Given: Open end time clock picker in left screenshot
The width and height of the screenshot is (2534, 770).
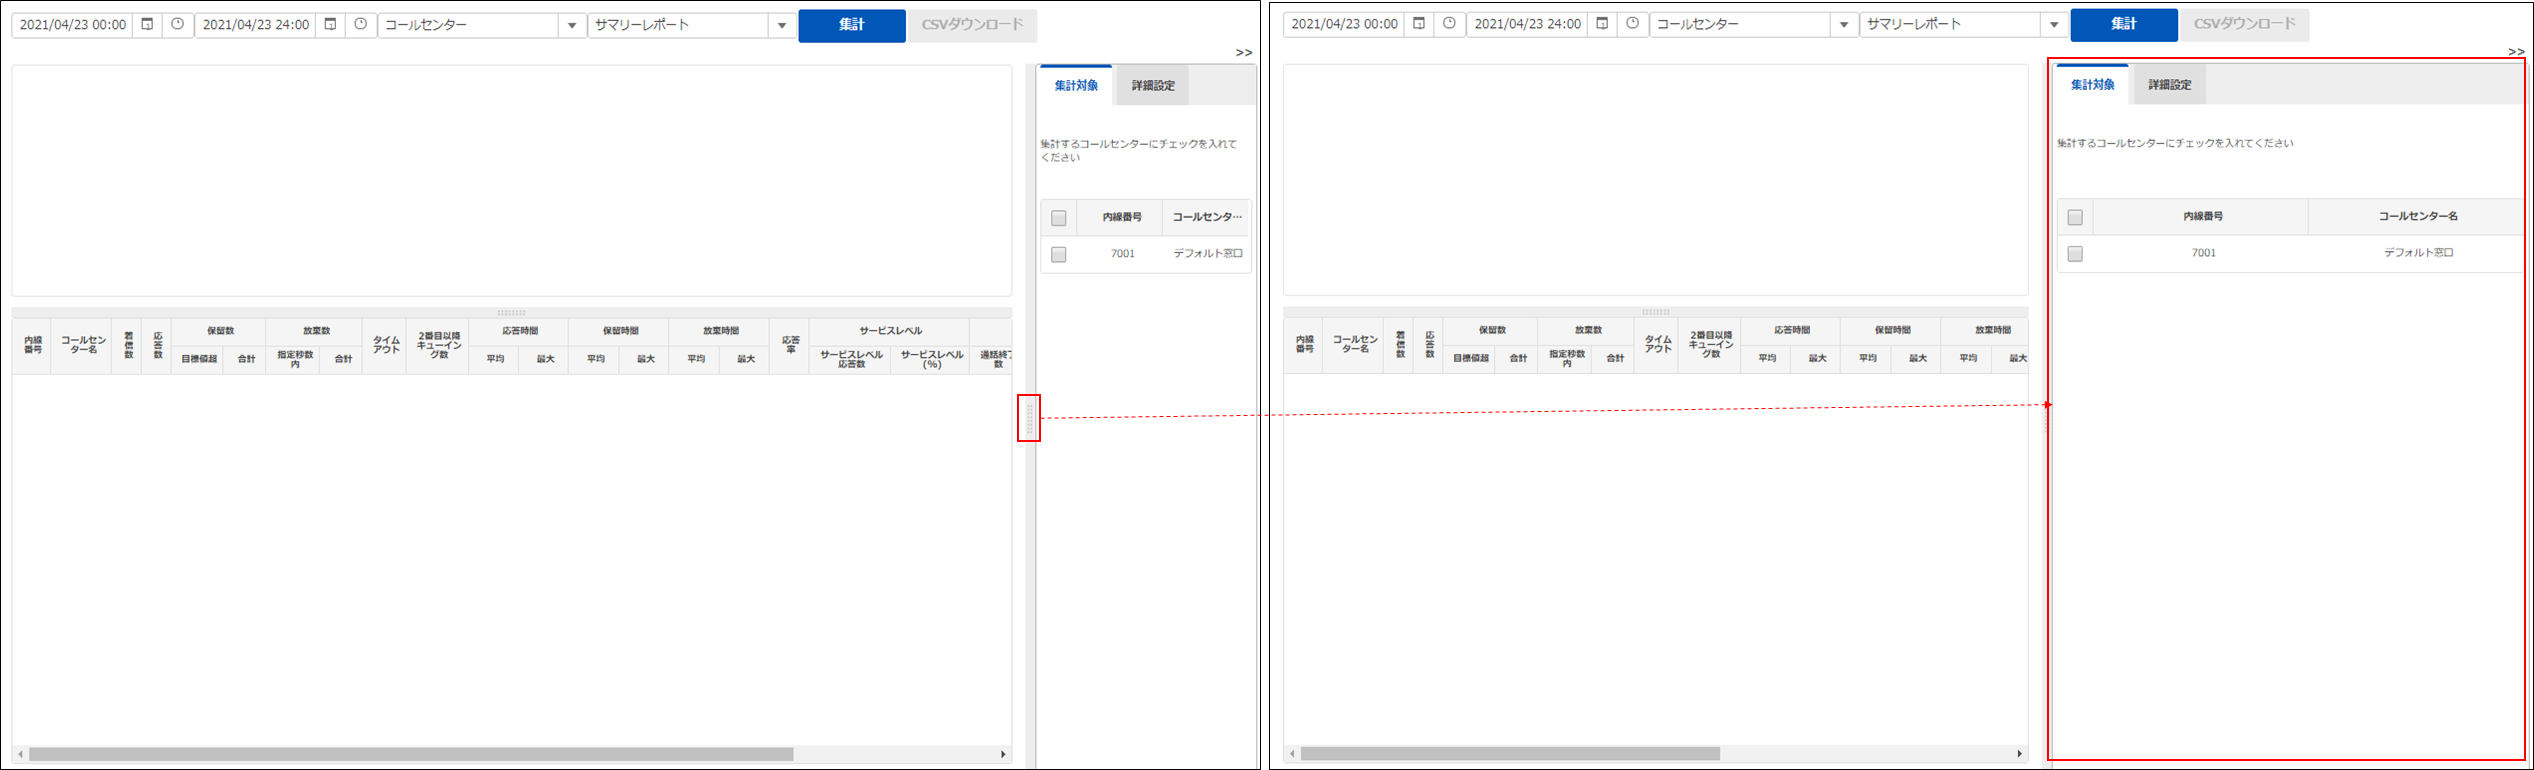Looking at the screenshot, I should 361,25.
